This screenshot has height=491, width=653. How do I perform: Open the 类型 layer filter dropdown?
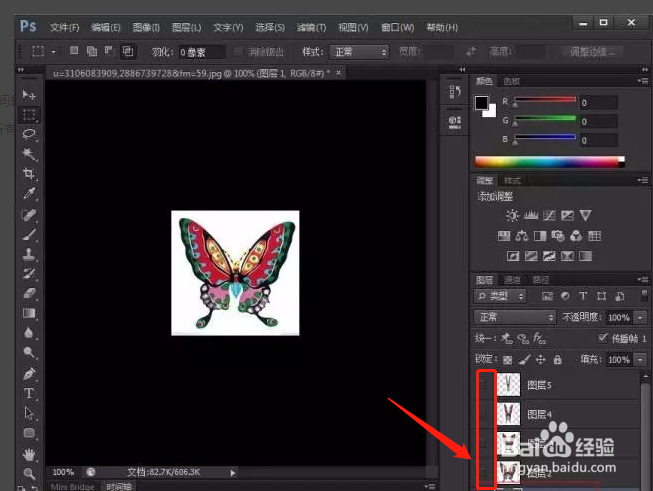point(500,296)
